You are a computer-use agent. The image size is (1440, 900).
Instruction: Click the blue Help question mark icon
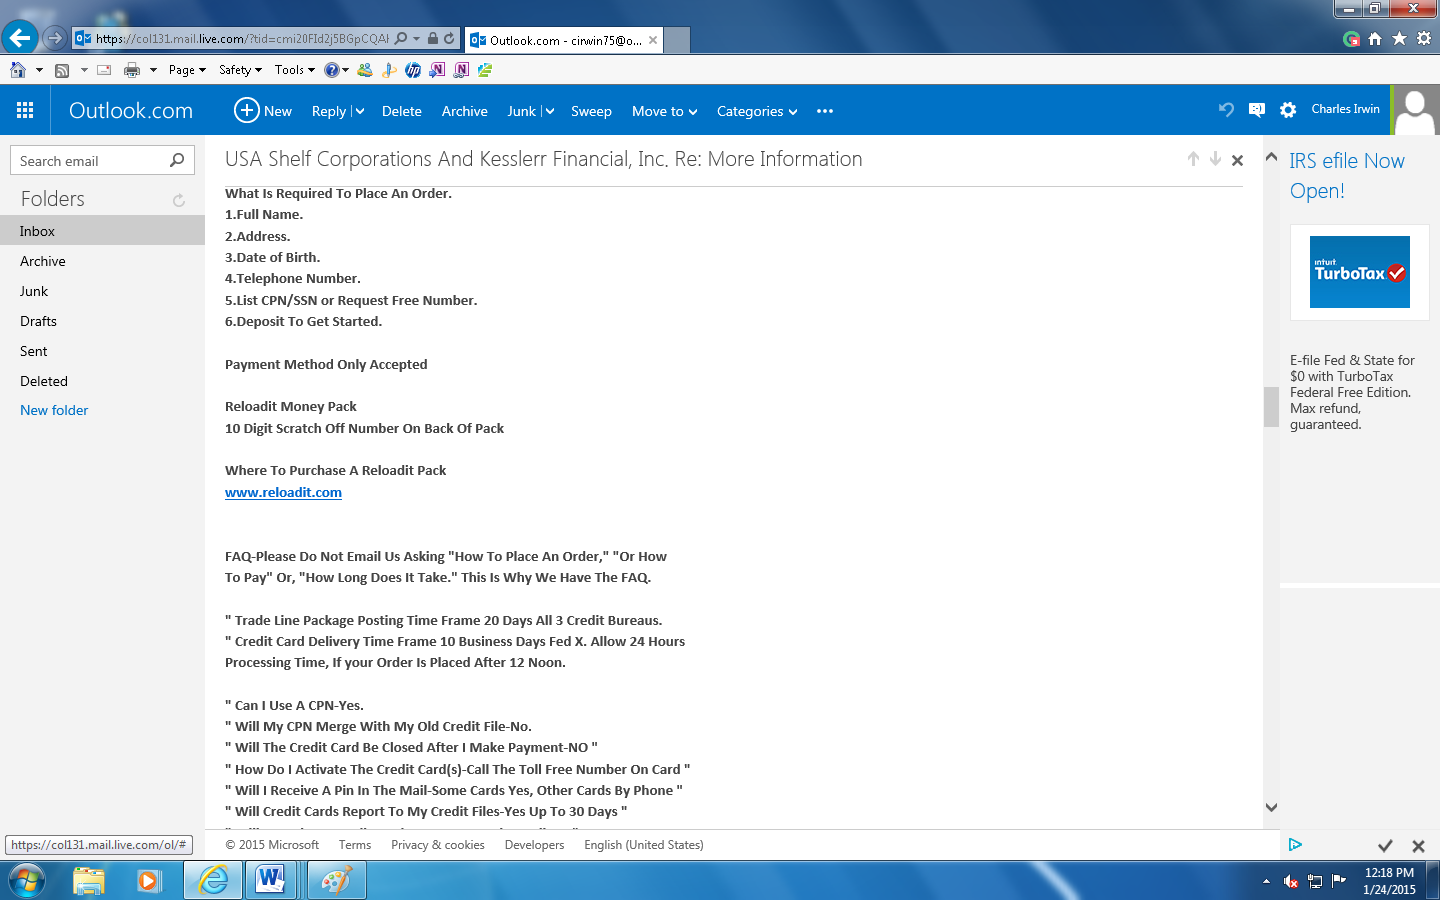coord(332,70)
